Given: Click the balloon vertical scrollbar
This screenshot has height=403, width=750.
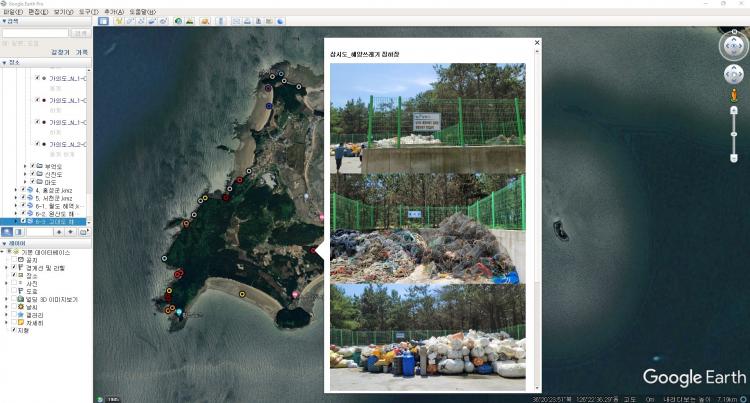Looking at the screenshot, I should coord(537,220).
